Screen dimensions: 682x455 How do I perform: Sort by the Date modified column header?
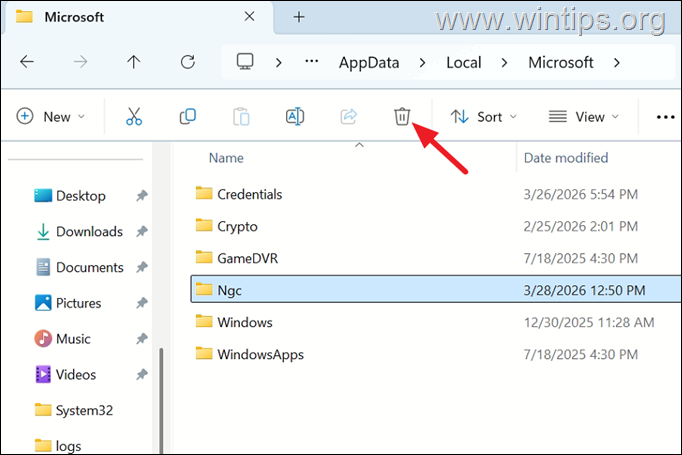coord(565,158)
